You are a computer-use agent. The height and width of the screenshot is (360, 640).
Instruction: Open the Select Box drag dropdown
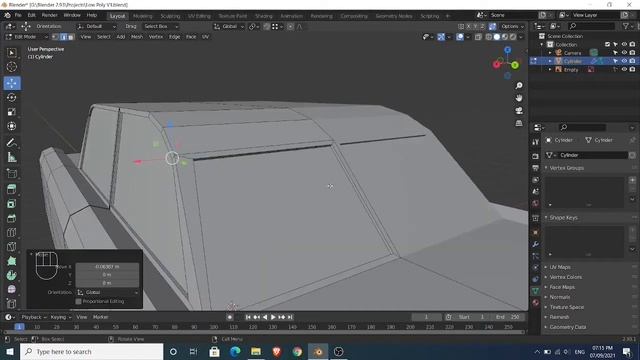[161, 26]
